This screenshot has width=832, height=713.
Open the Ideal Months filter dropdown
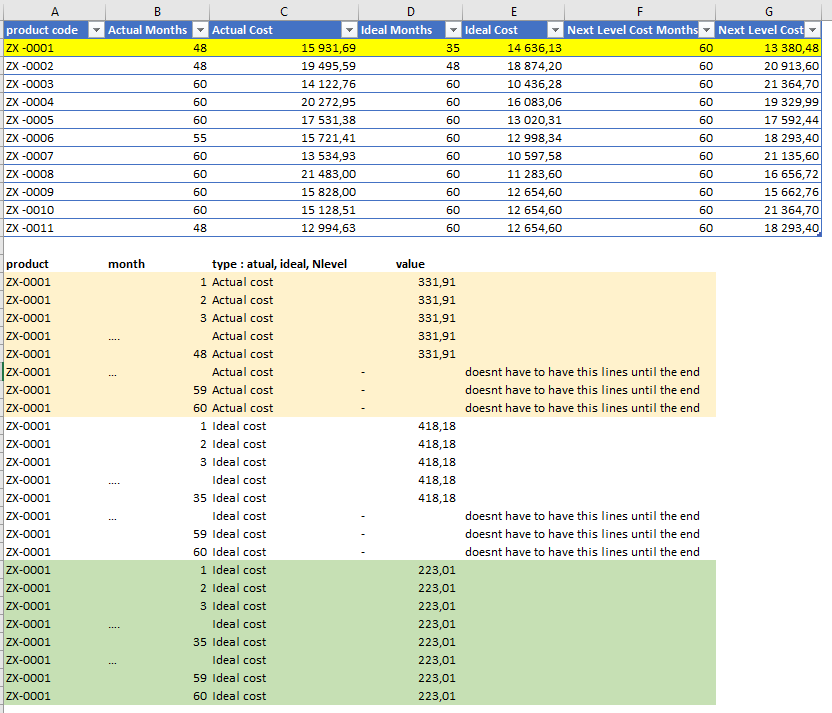(x=453, y=30)
